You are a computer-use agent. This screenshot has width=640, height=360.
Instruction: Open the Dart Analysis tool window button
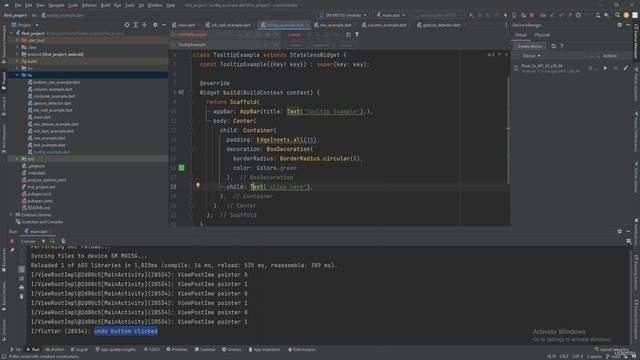coord(302,349)
